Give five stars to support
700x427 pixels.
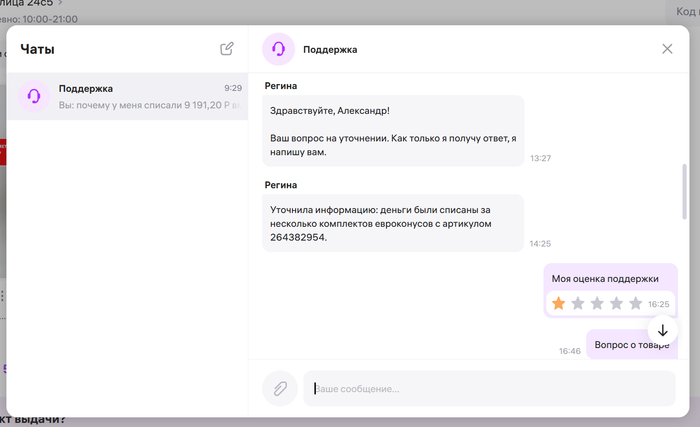[634, 303]
